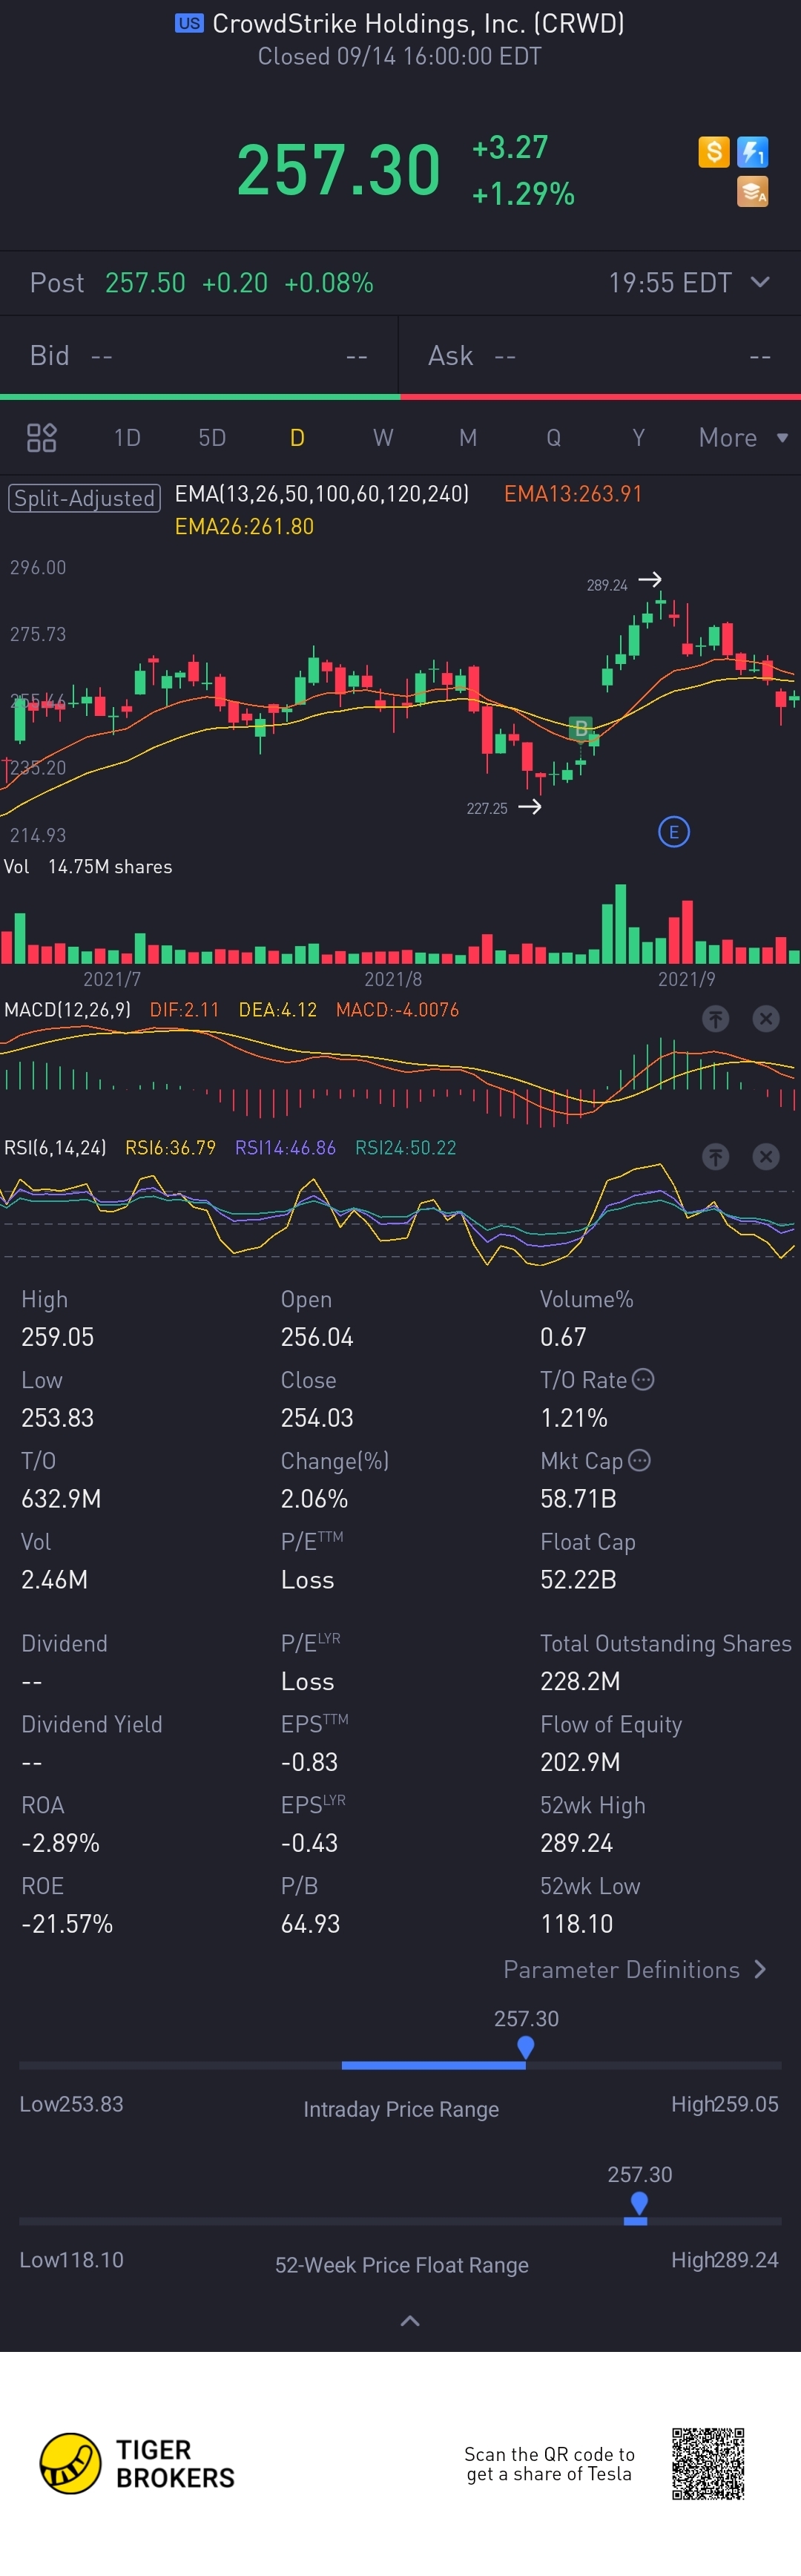Tap the earnings E marker on chart
This screenshot has height=2576, width=801.
coord(673,831)
